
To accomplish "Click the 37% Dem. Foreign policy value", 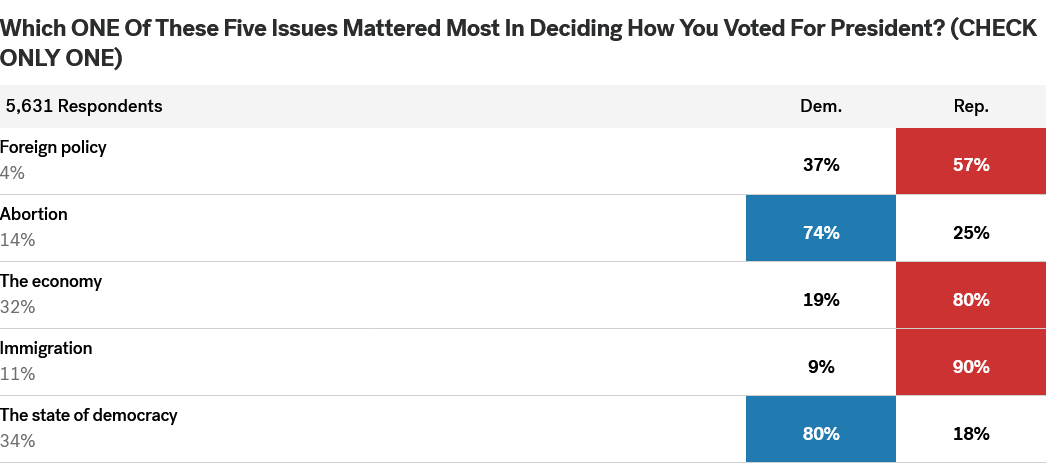I will [821, 165].
